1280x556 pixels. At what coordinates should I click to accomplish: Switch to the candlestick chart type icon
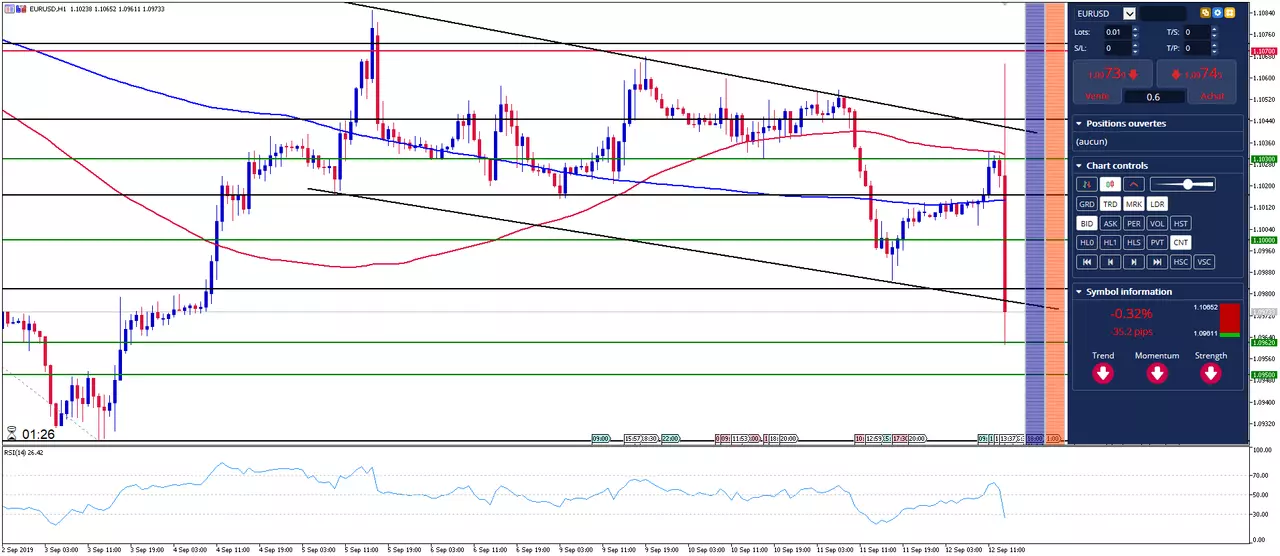coord(1110,184)
